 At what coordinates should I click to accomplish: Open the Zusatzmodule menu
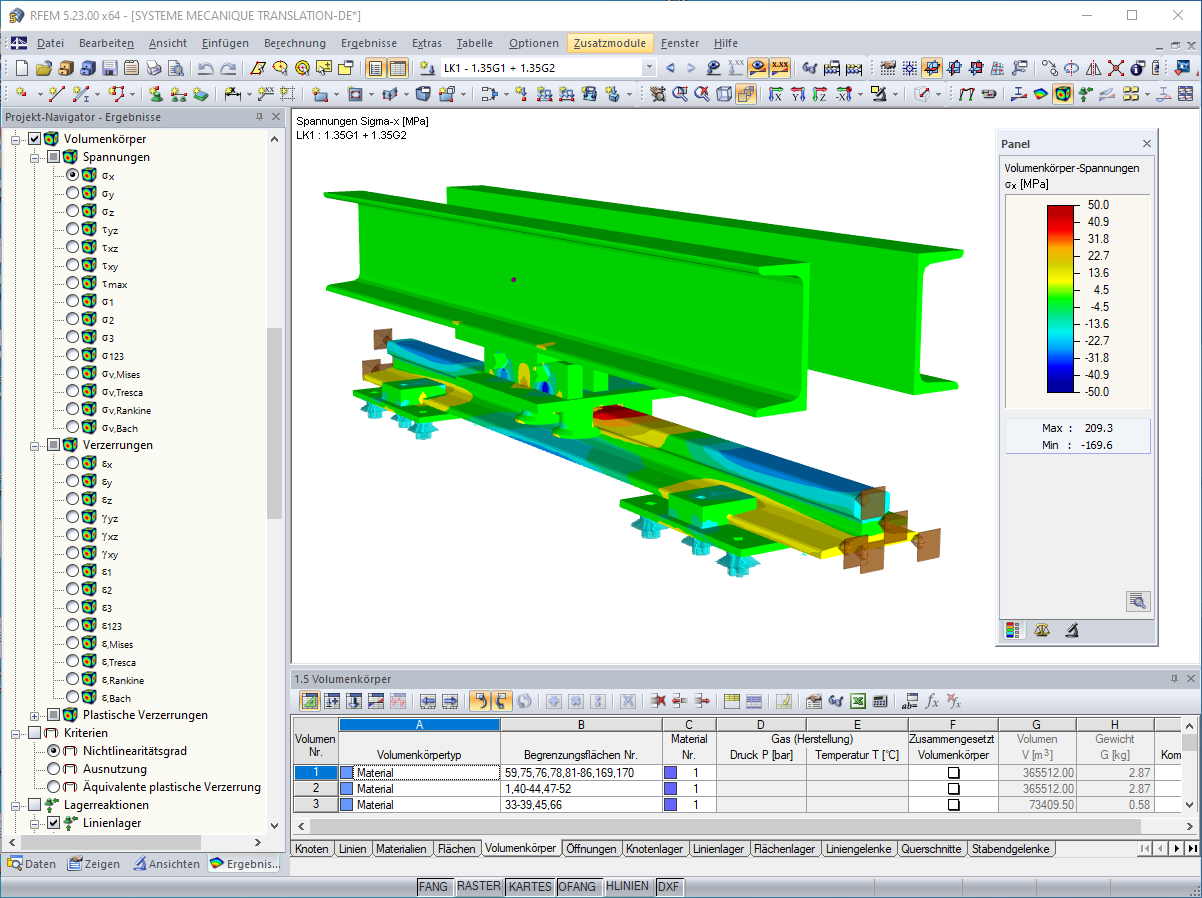click(611, 43)
